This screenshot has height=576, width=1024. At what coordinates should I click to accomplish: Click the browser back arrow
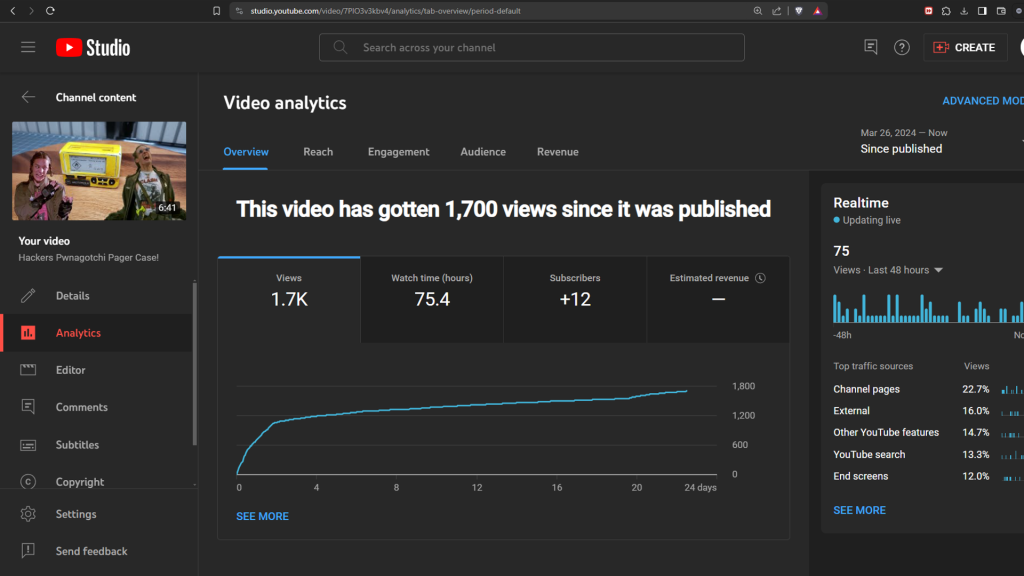click(12, 10)
